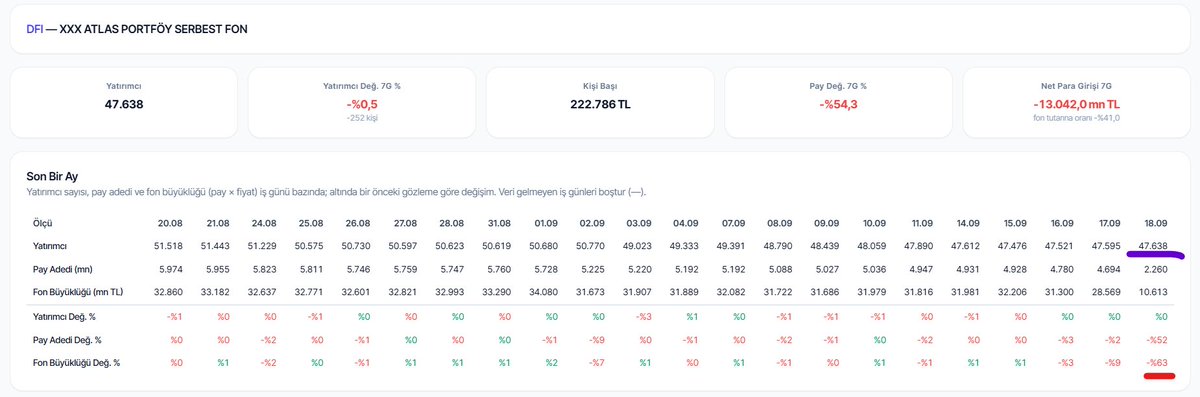
Task: Select Pay Adedi value 2.260
Action: coord(1155,269)
